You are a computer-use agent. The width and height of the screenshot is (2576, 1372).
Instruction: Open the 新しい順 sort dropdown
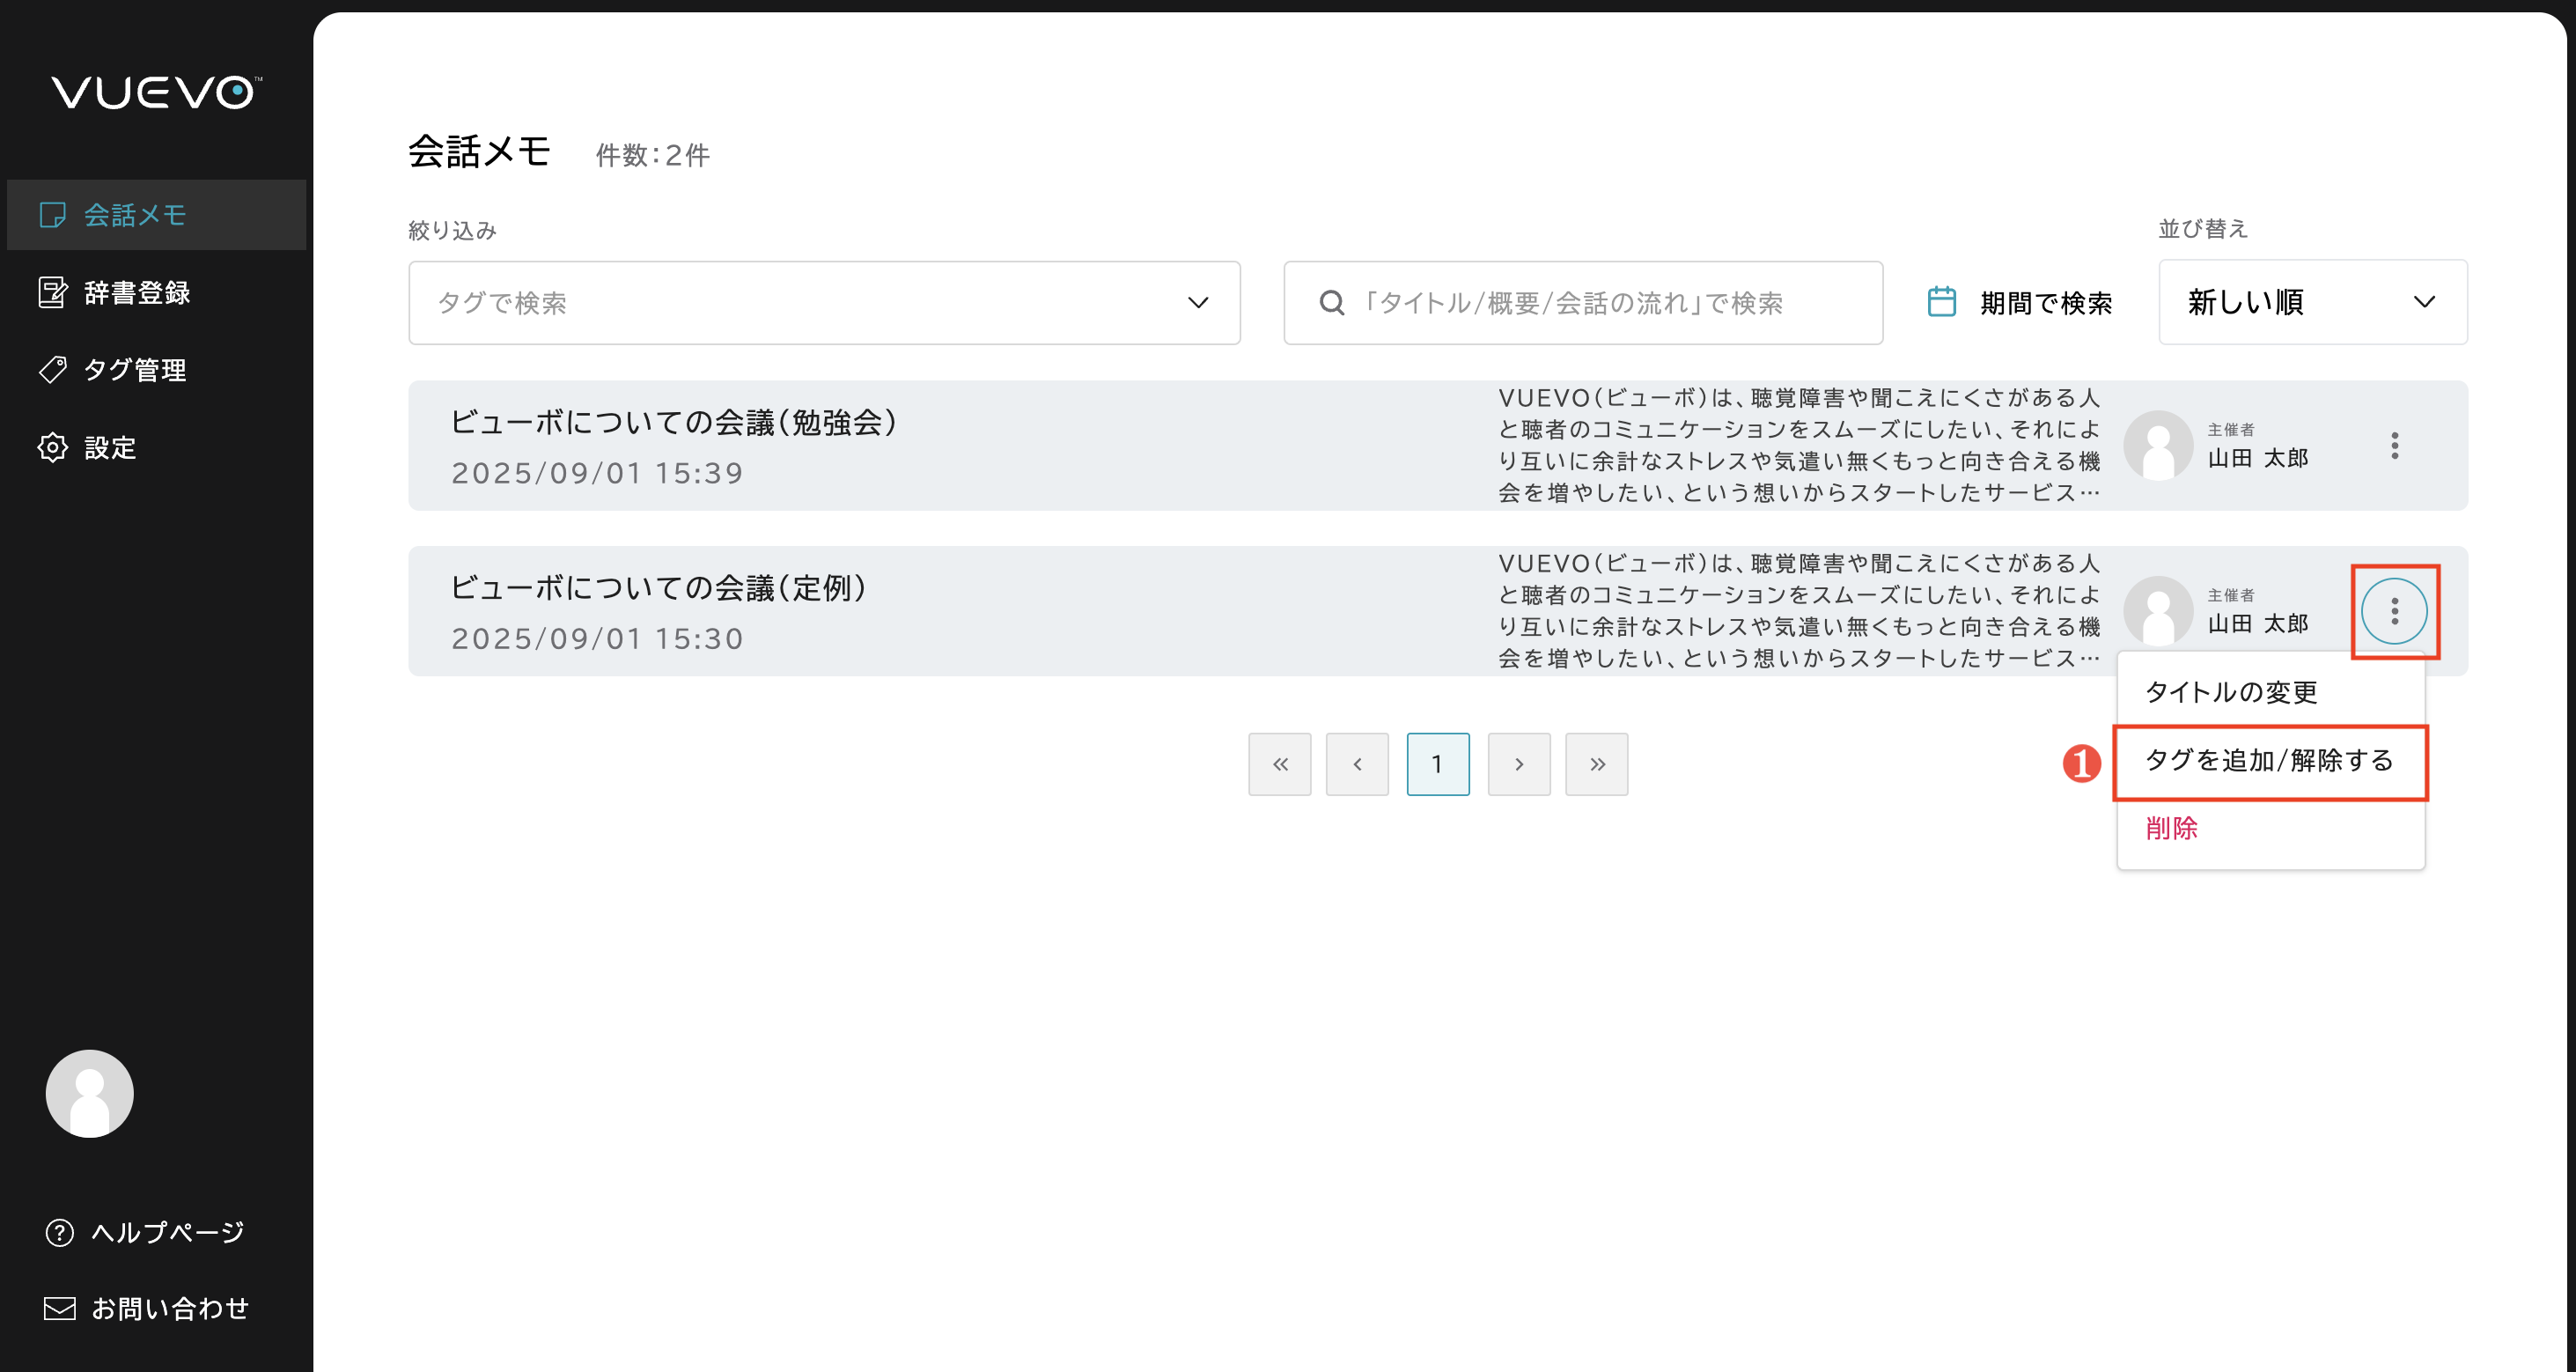(2312, 302)
